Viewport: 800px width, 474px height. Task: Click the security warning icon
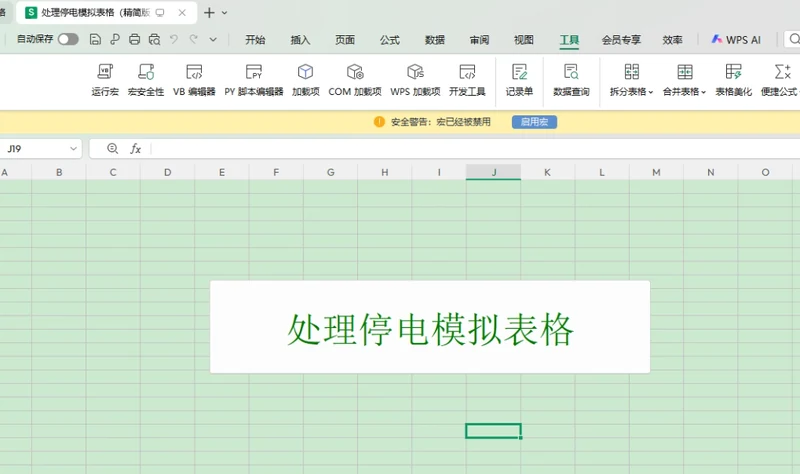[379, 122]
